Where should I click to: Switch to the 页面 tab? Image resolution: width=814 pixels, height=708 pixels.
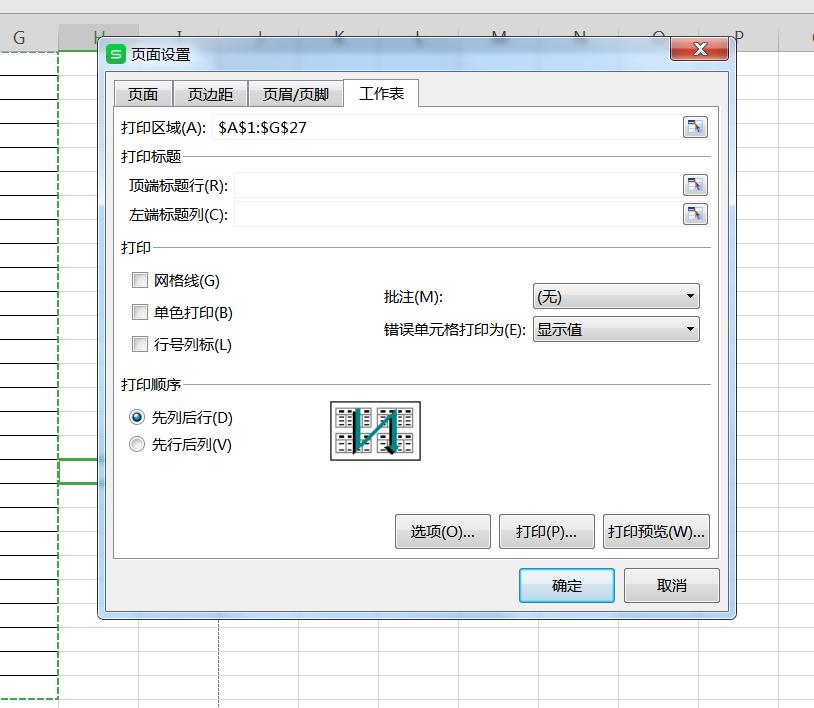click(142, 93)
